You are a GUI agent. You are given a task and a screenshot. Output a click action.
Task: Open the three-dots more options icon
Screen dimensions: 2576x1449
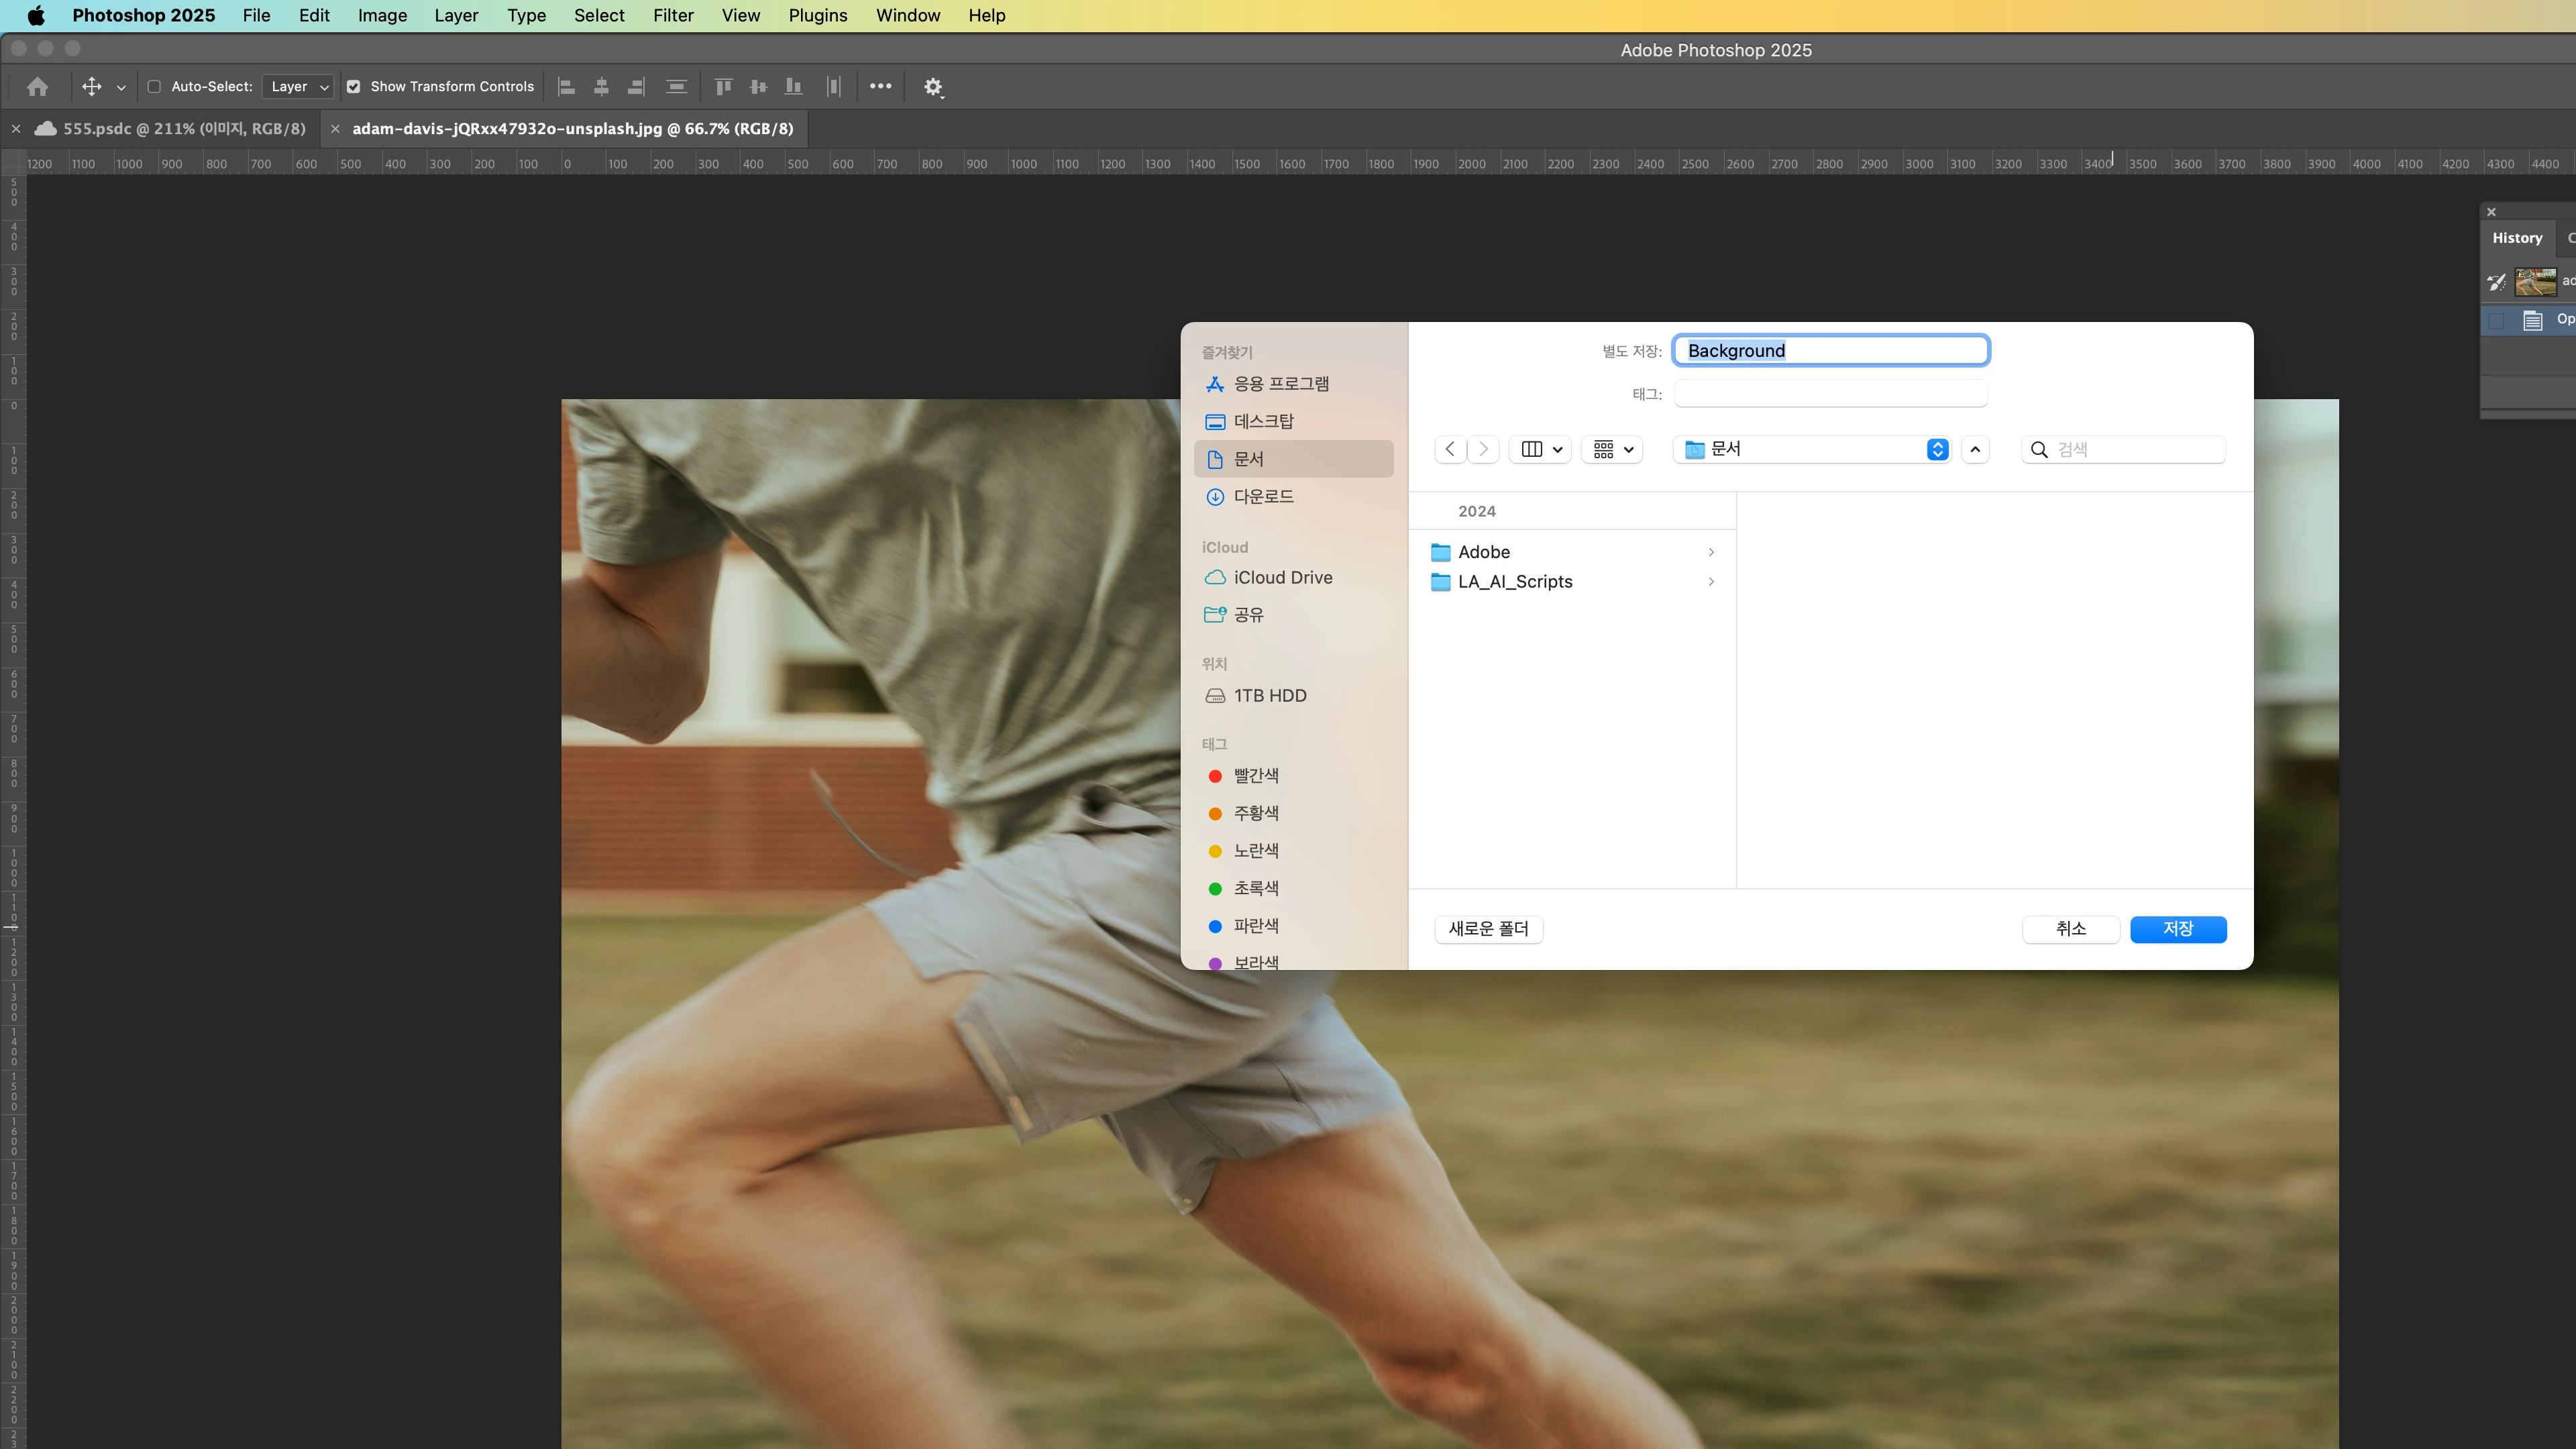(880, 86)
